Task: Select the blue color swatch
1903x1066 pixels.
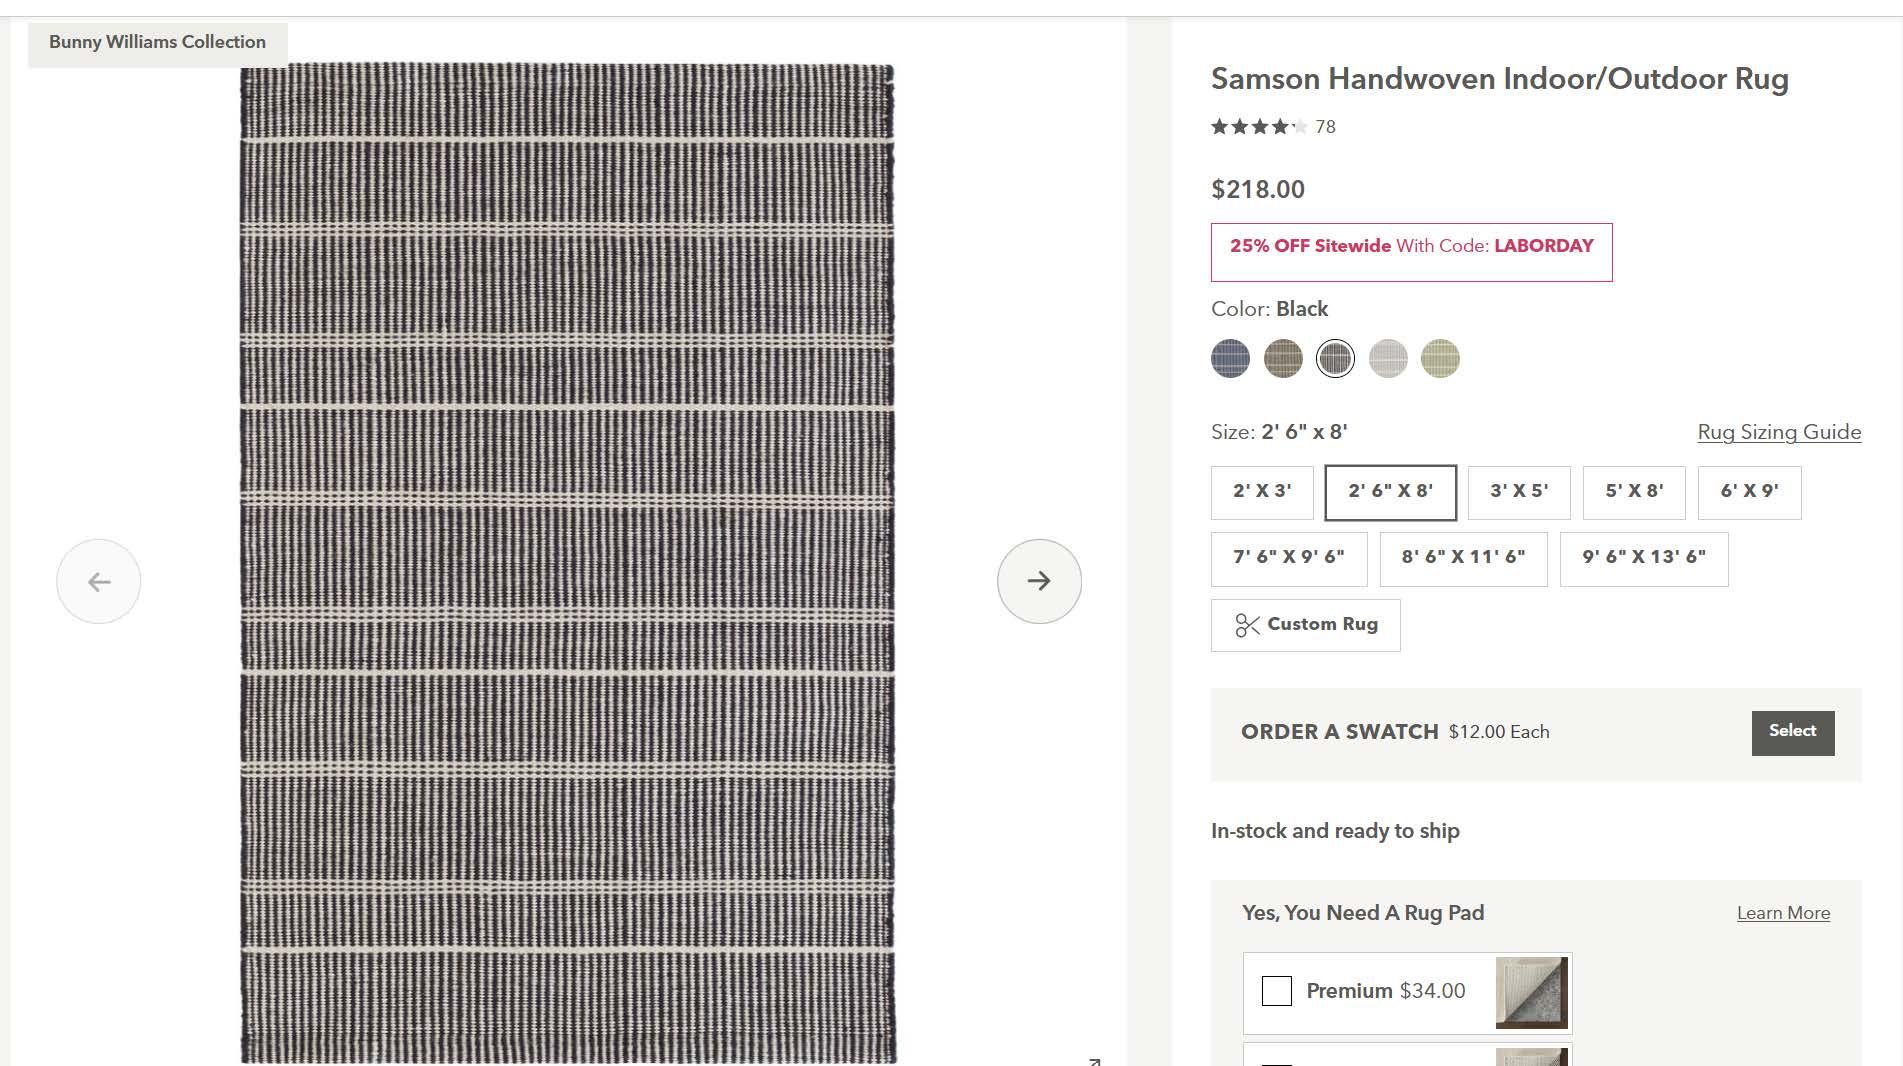Action: [x=1230, y=358]
